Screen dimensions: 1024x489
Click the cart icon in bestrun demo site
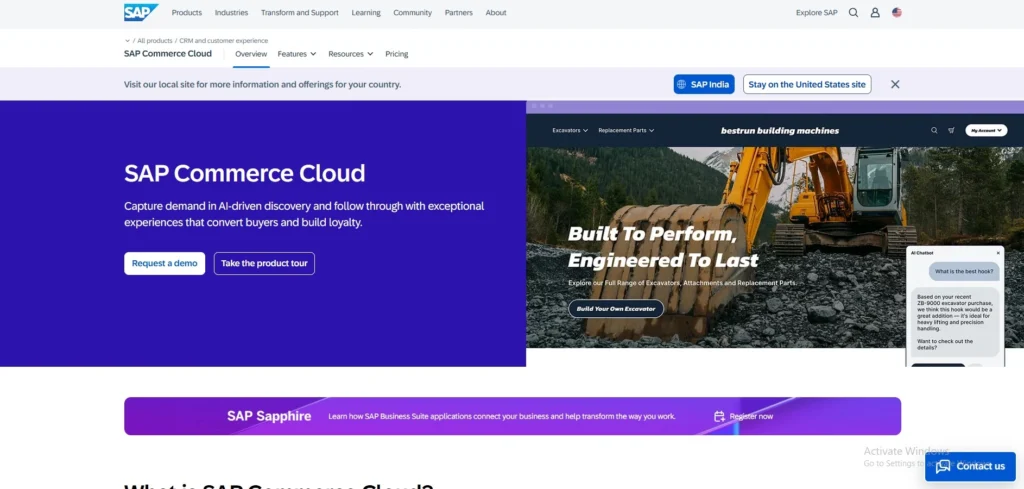pos(952,131)
